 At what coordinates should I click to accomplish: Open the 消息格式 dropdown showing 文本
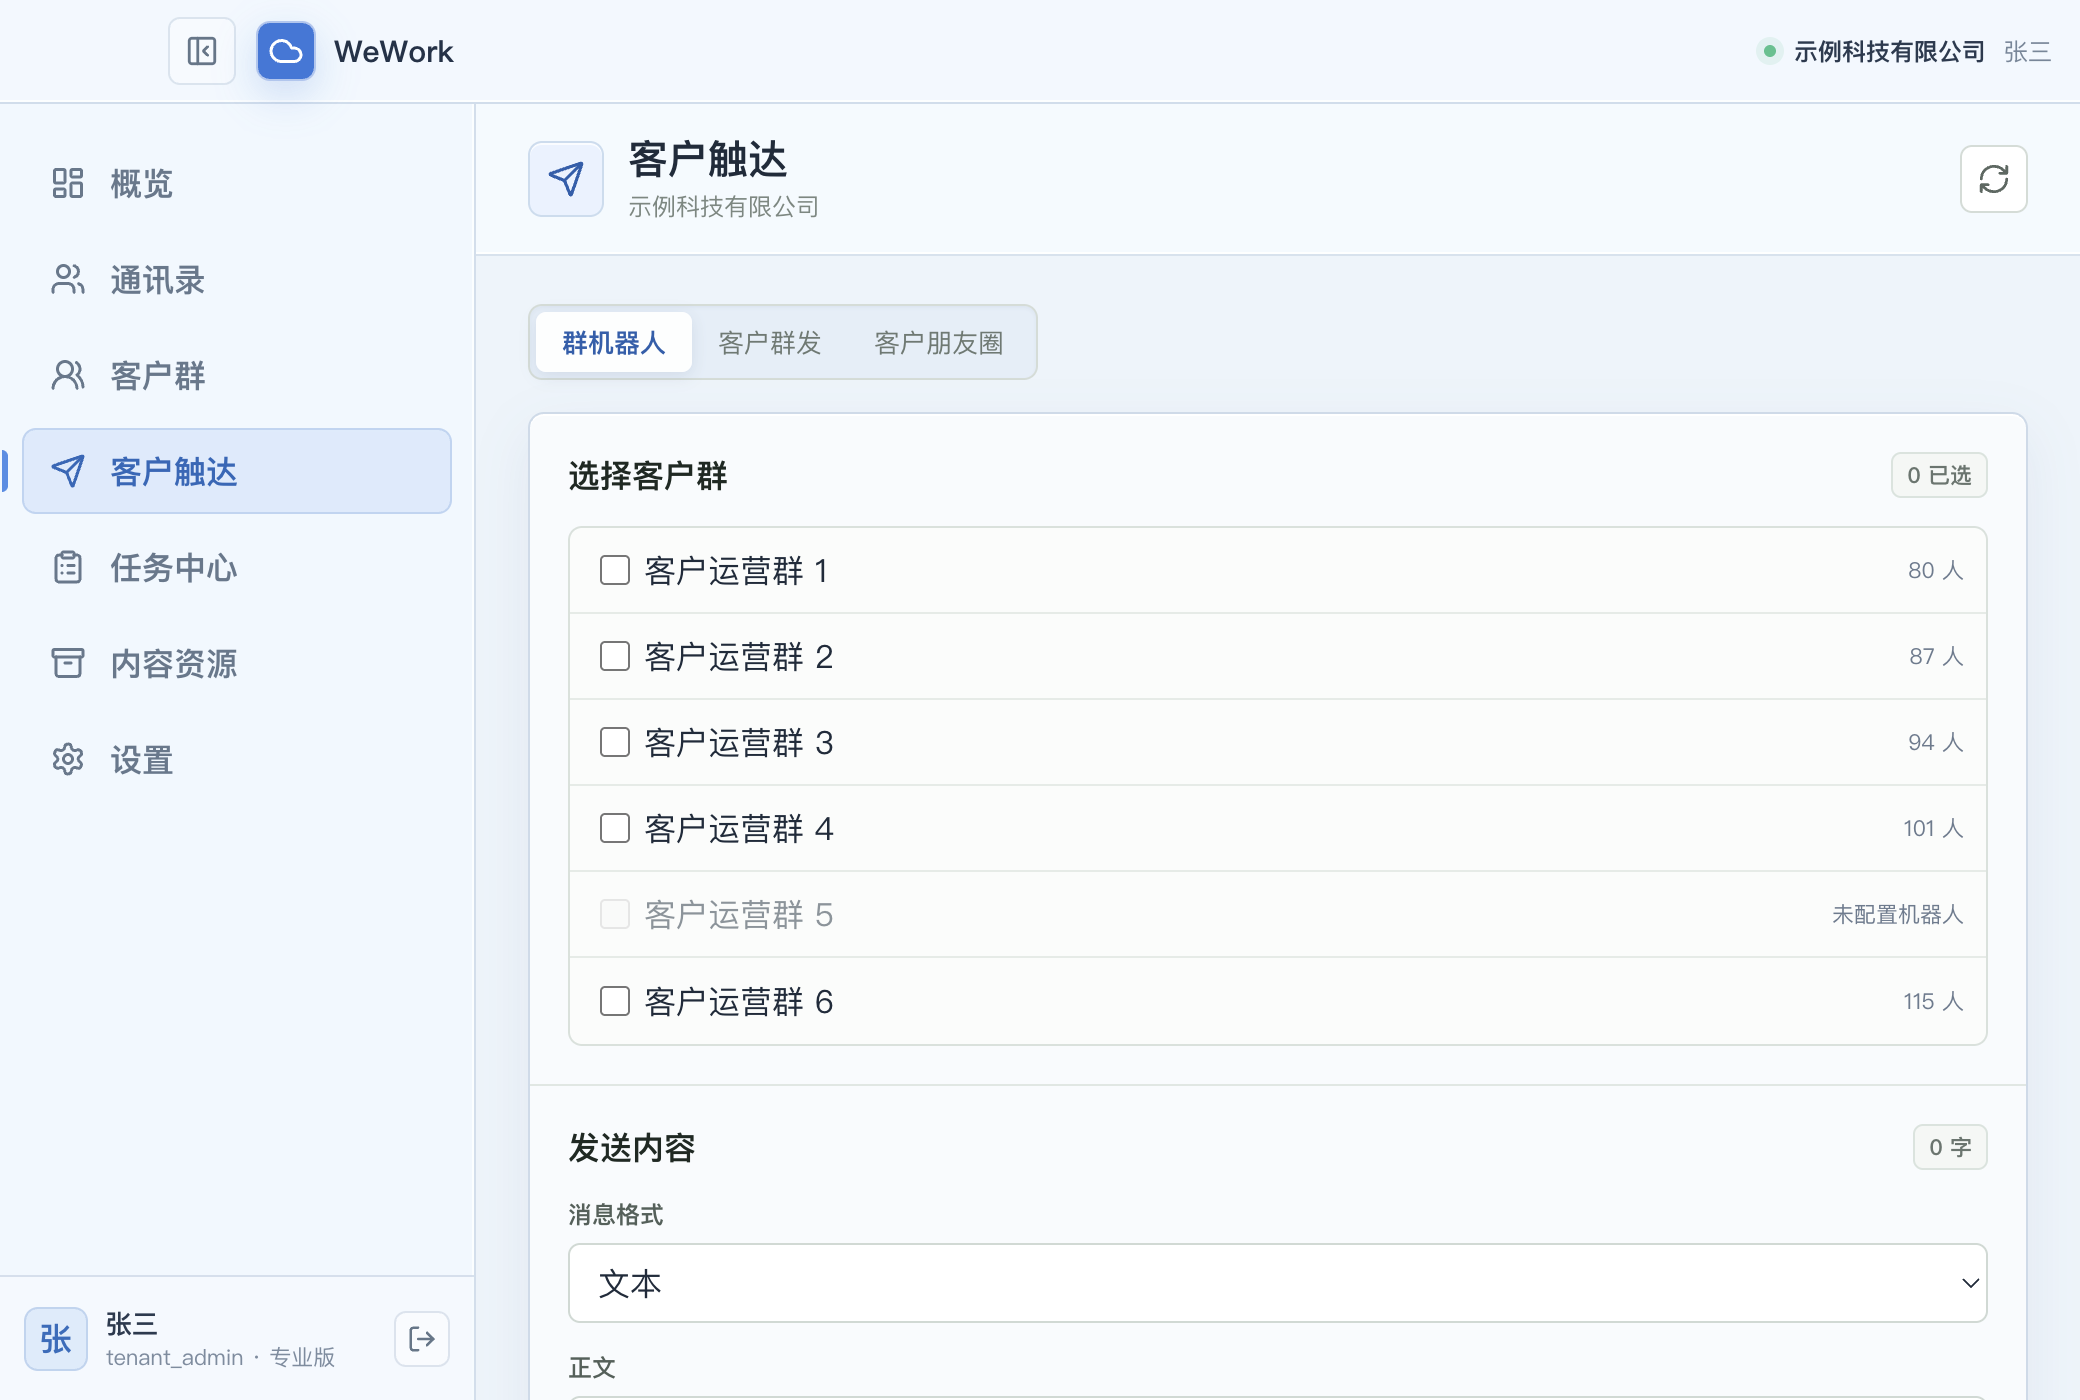click(1278, 1283)
